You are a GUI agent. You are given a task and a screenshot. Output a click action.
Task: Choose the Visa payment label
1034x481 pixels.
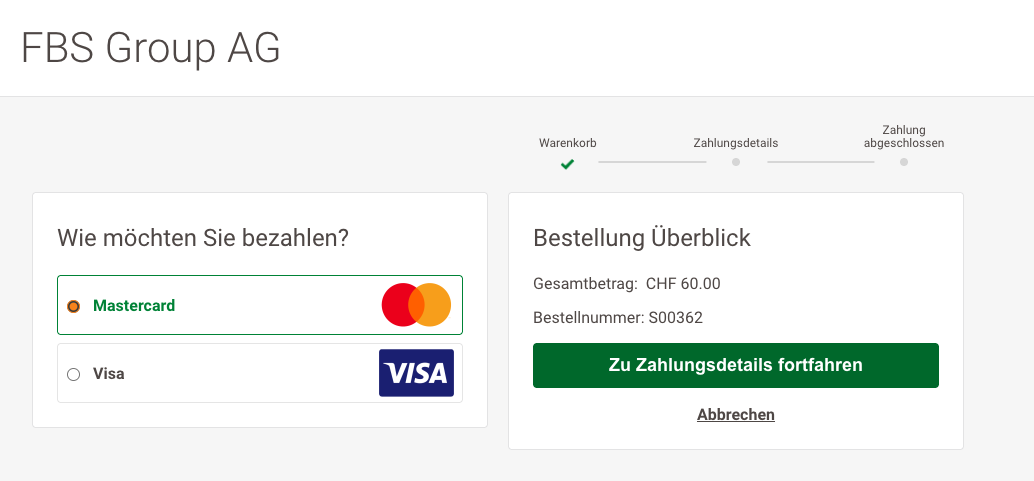(x=109, y=374)
